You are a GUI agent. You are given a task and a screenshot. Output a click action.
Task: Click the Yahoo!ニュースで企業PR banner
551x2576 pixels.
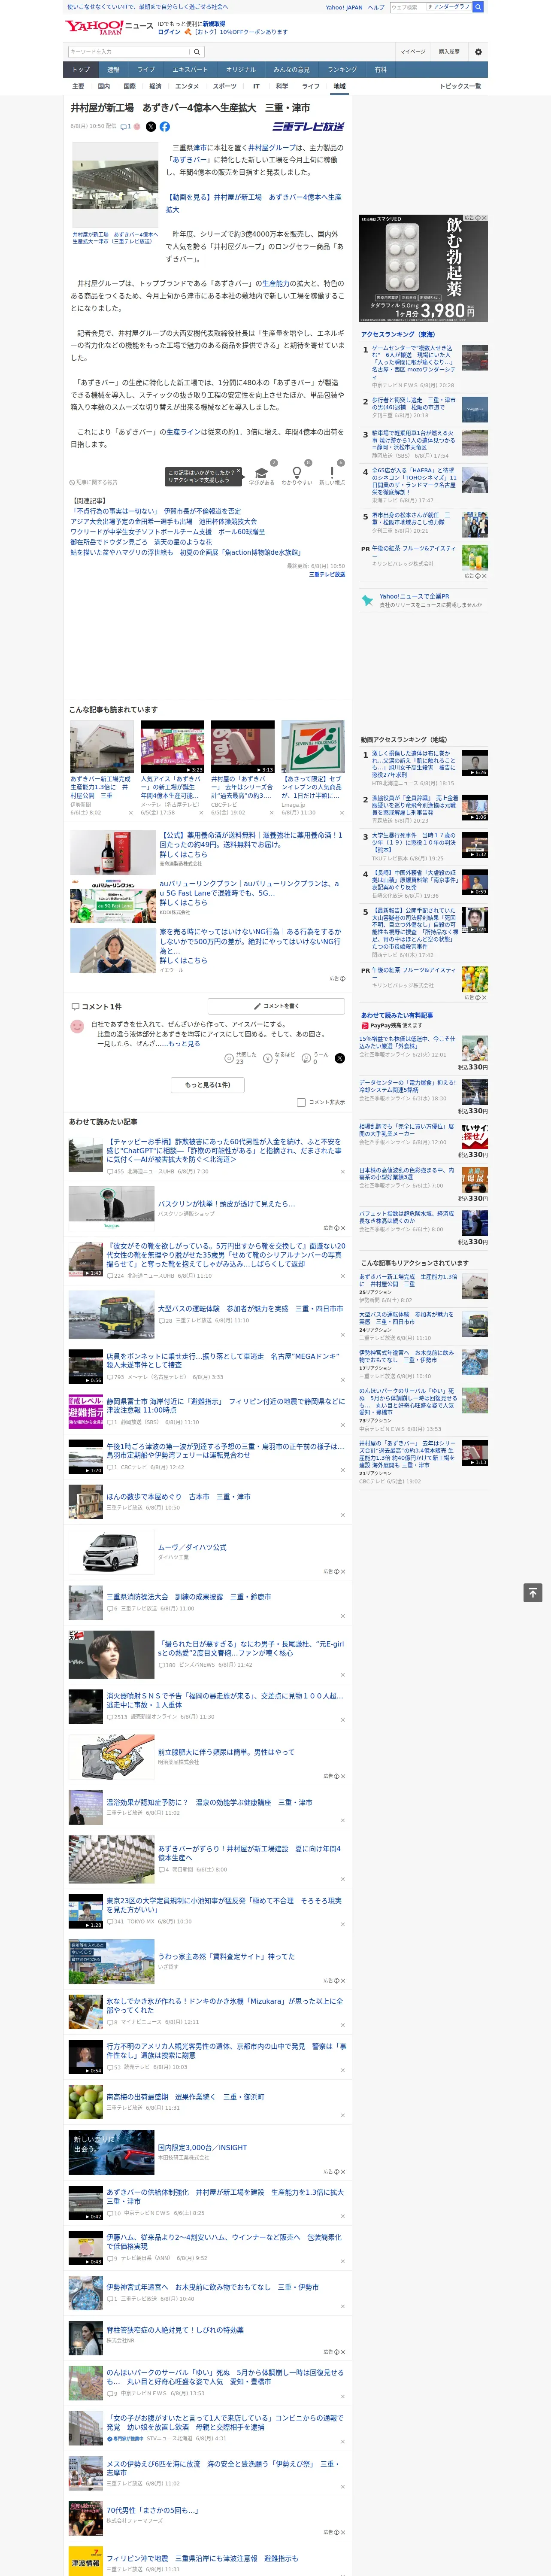424,600
